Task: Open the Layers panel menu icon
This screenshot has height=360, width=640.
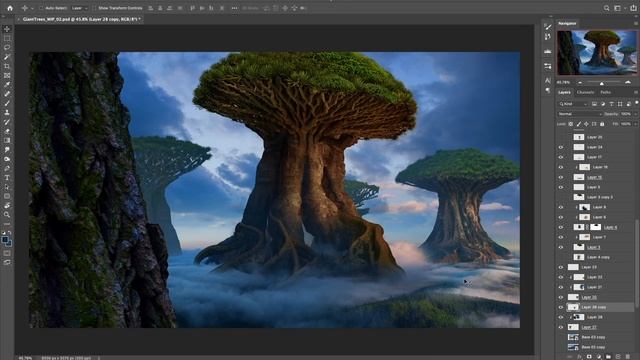Action: tap(636, 93)
